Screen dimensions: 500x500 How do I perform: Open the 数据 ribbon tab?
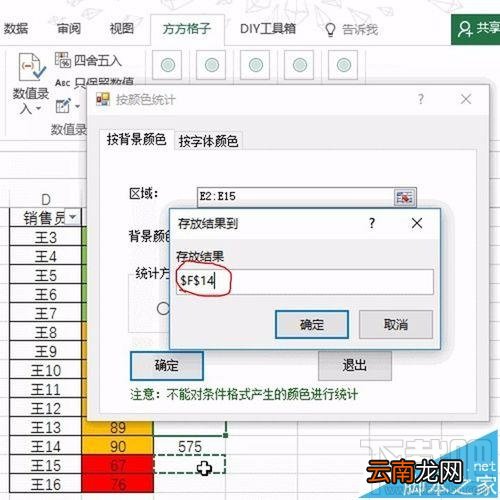(15, 29)
